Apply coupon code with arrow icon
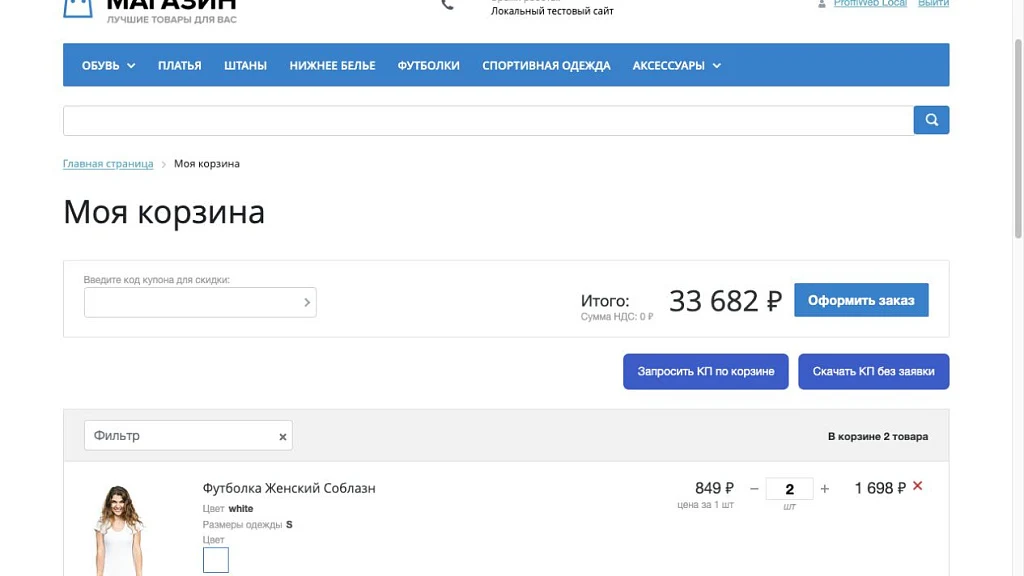This screenshot has height=576, width=1024. point(307,302)
